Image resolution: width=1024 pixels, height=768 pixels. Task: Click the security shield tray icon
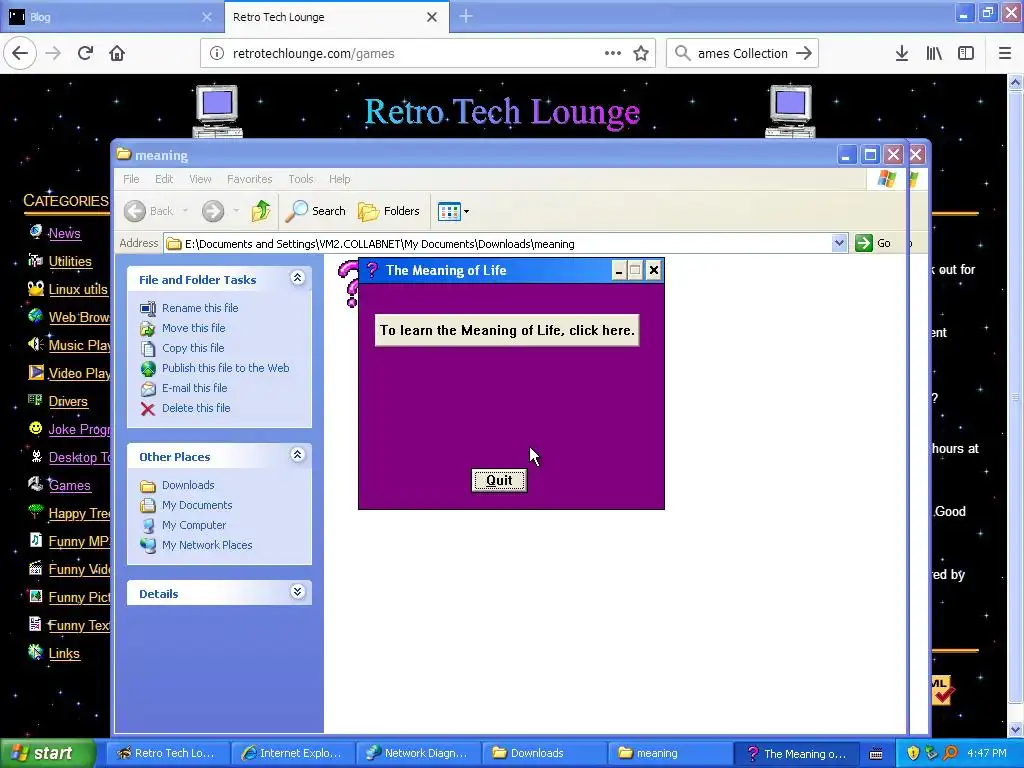(913, 753)
